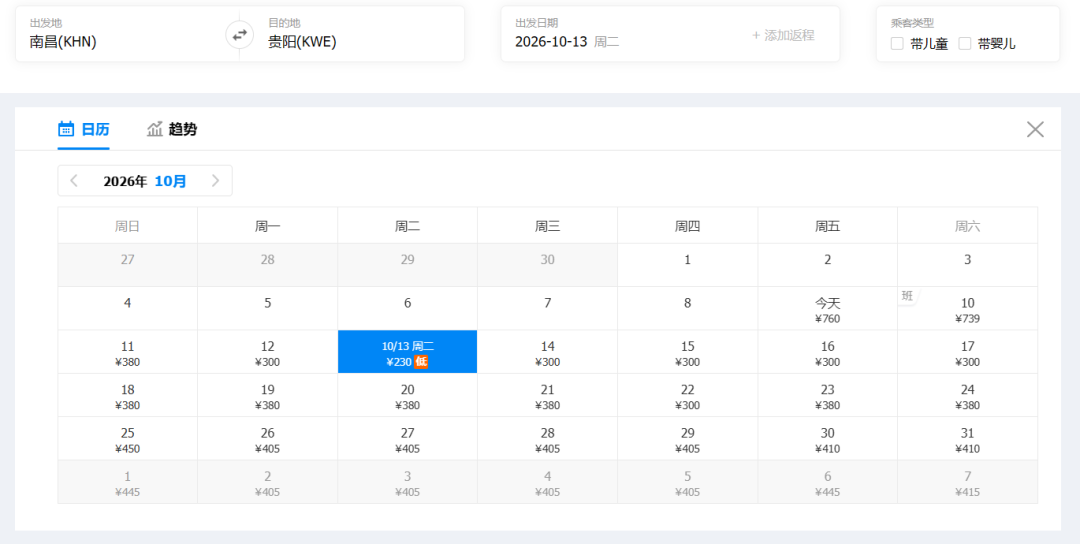Swap departure and destination cities
Screen dimensions: 1080x544
coord(240,34)
